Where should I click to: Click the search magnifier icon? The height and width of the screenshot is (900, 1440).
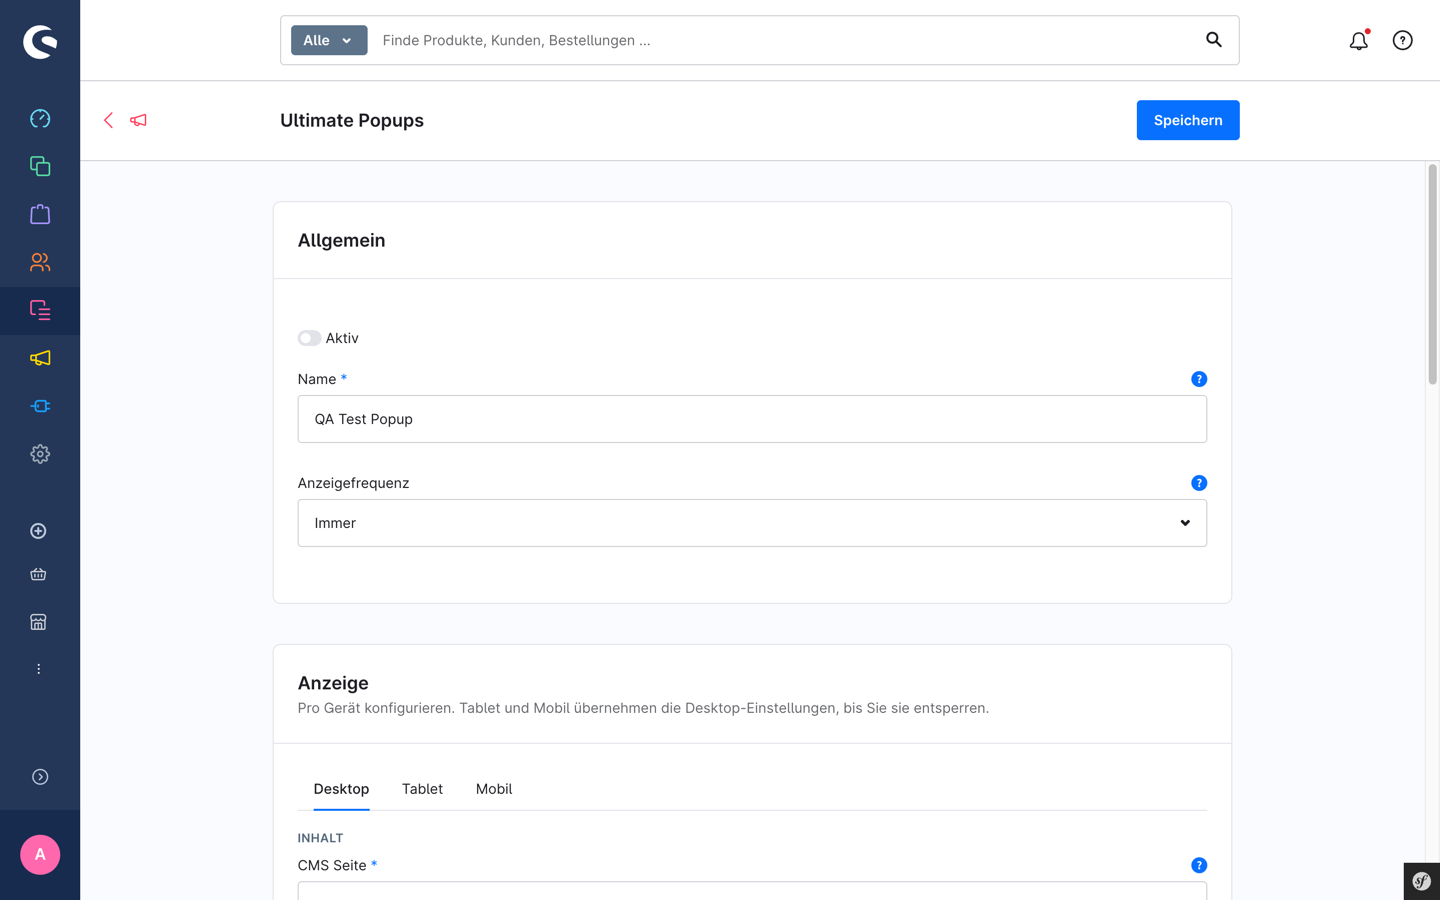(x=1213, y=40)
